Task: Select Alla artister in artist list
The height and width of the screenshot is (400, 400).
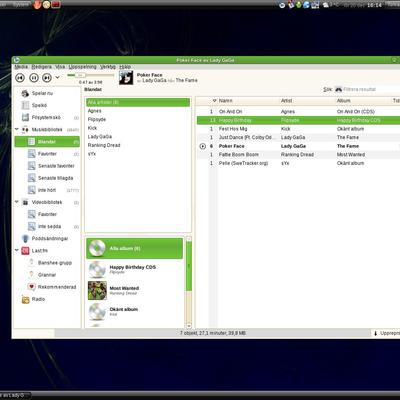Action: coord(138,102)
